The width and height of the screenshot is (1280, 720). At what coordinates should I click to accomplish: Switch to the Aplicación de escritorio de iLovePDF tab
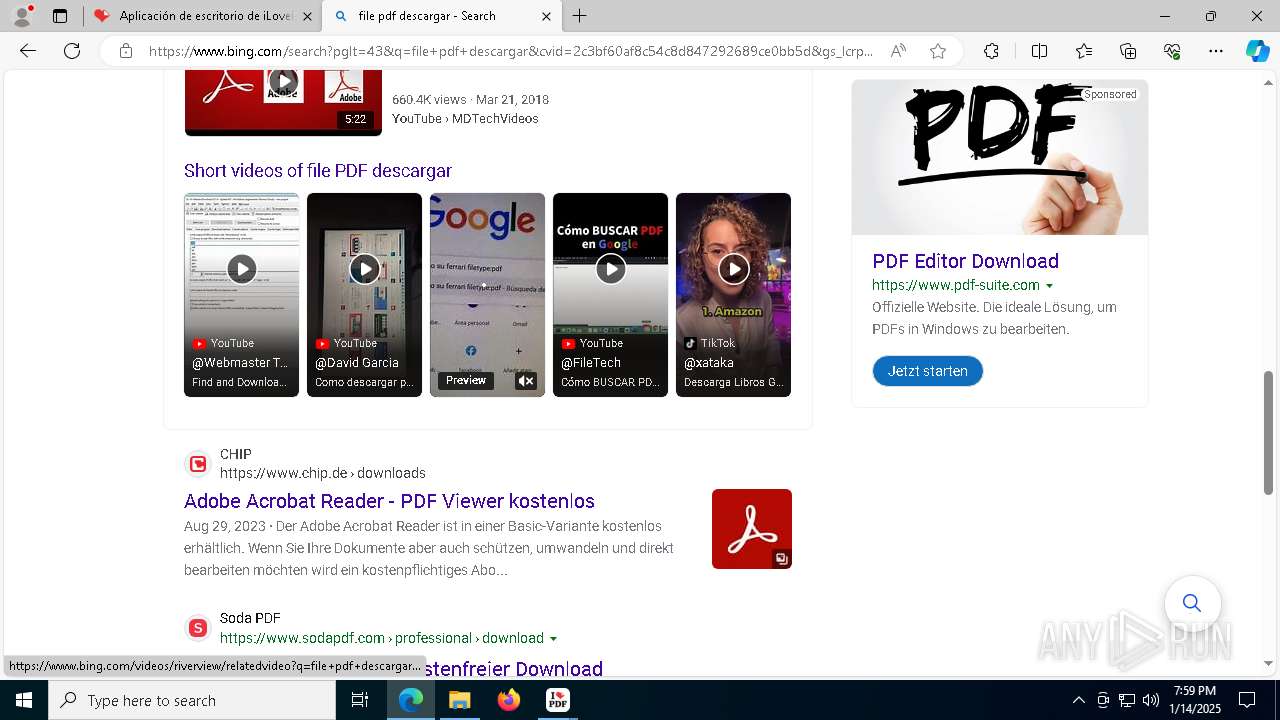[203, 16]
